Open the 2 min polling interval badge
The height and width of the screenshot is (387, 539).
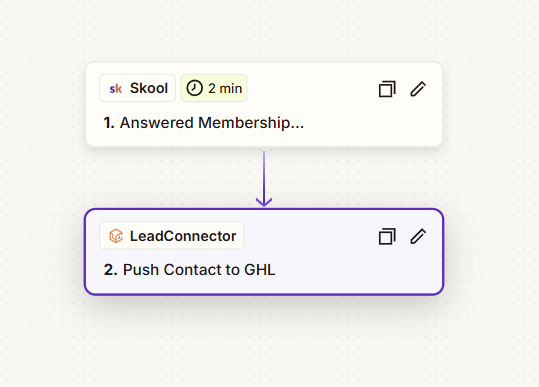pyautogui.click(x=214, y=88)
